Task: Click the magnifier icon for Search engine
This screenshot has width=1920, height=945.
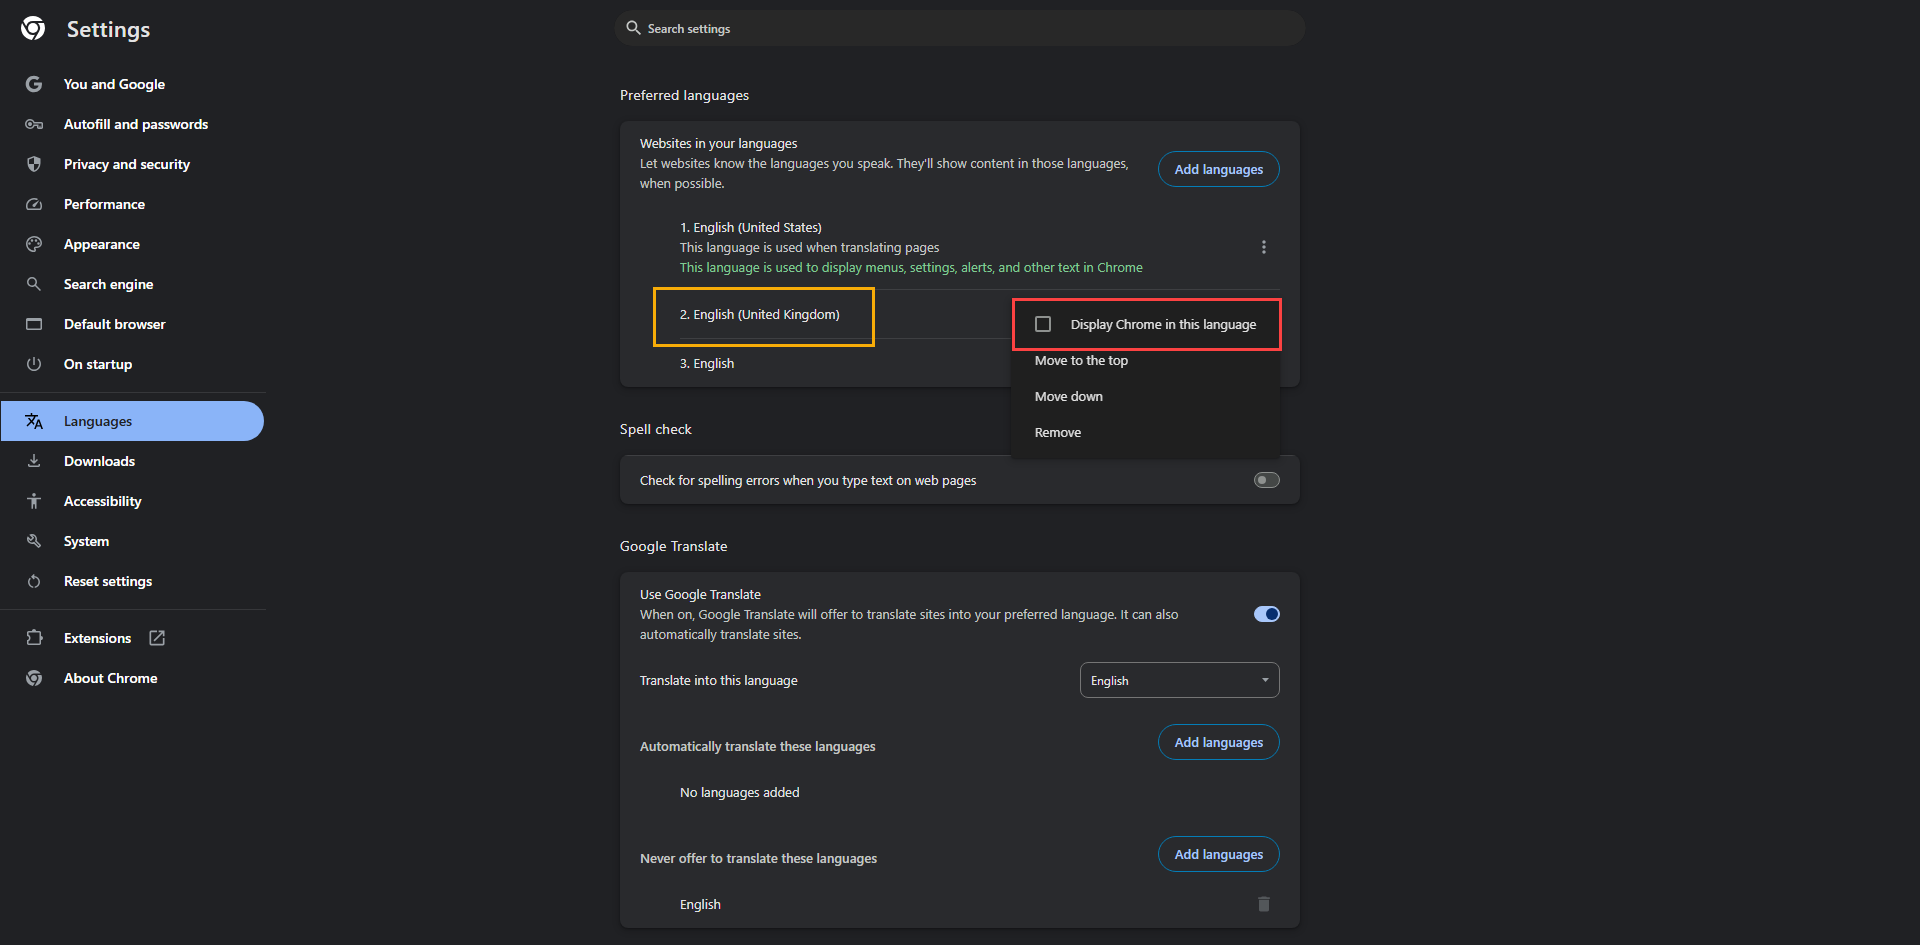Action: coord(34,284)
